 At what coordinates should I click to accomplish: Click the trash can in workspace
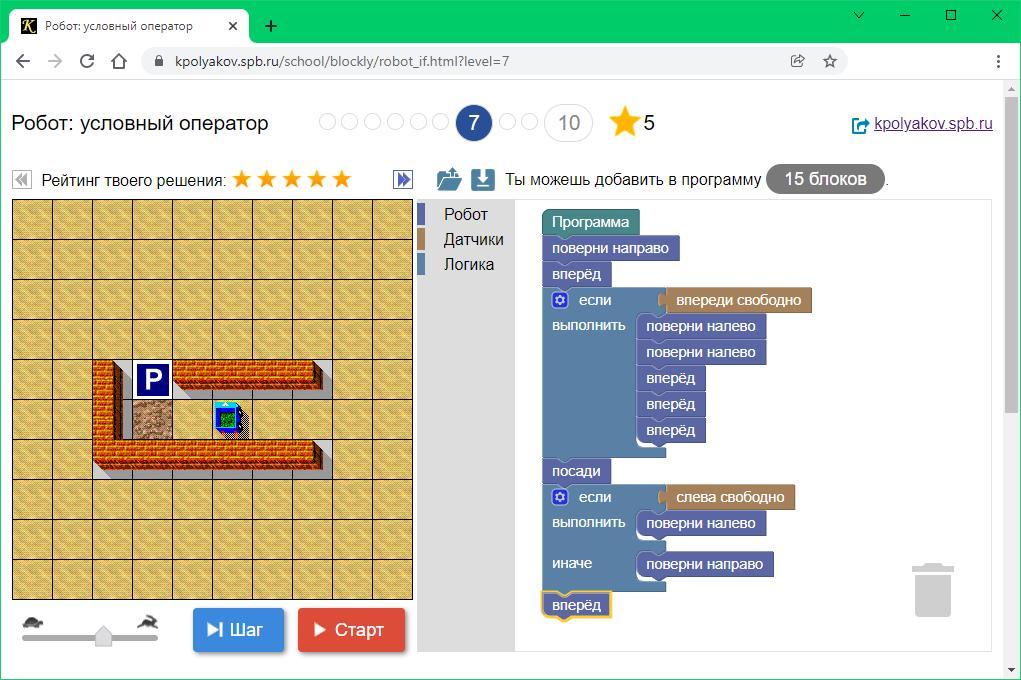tap(932, 590)
